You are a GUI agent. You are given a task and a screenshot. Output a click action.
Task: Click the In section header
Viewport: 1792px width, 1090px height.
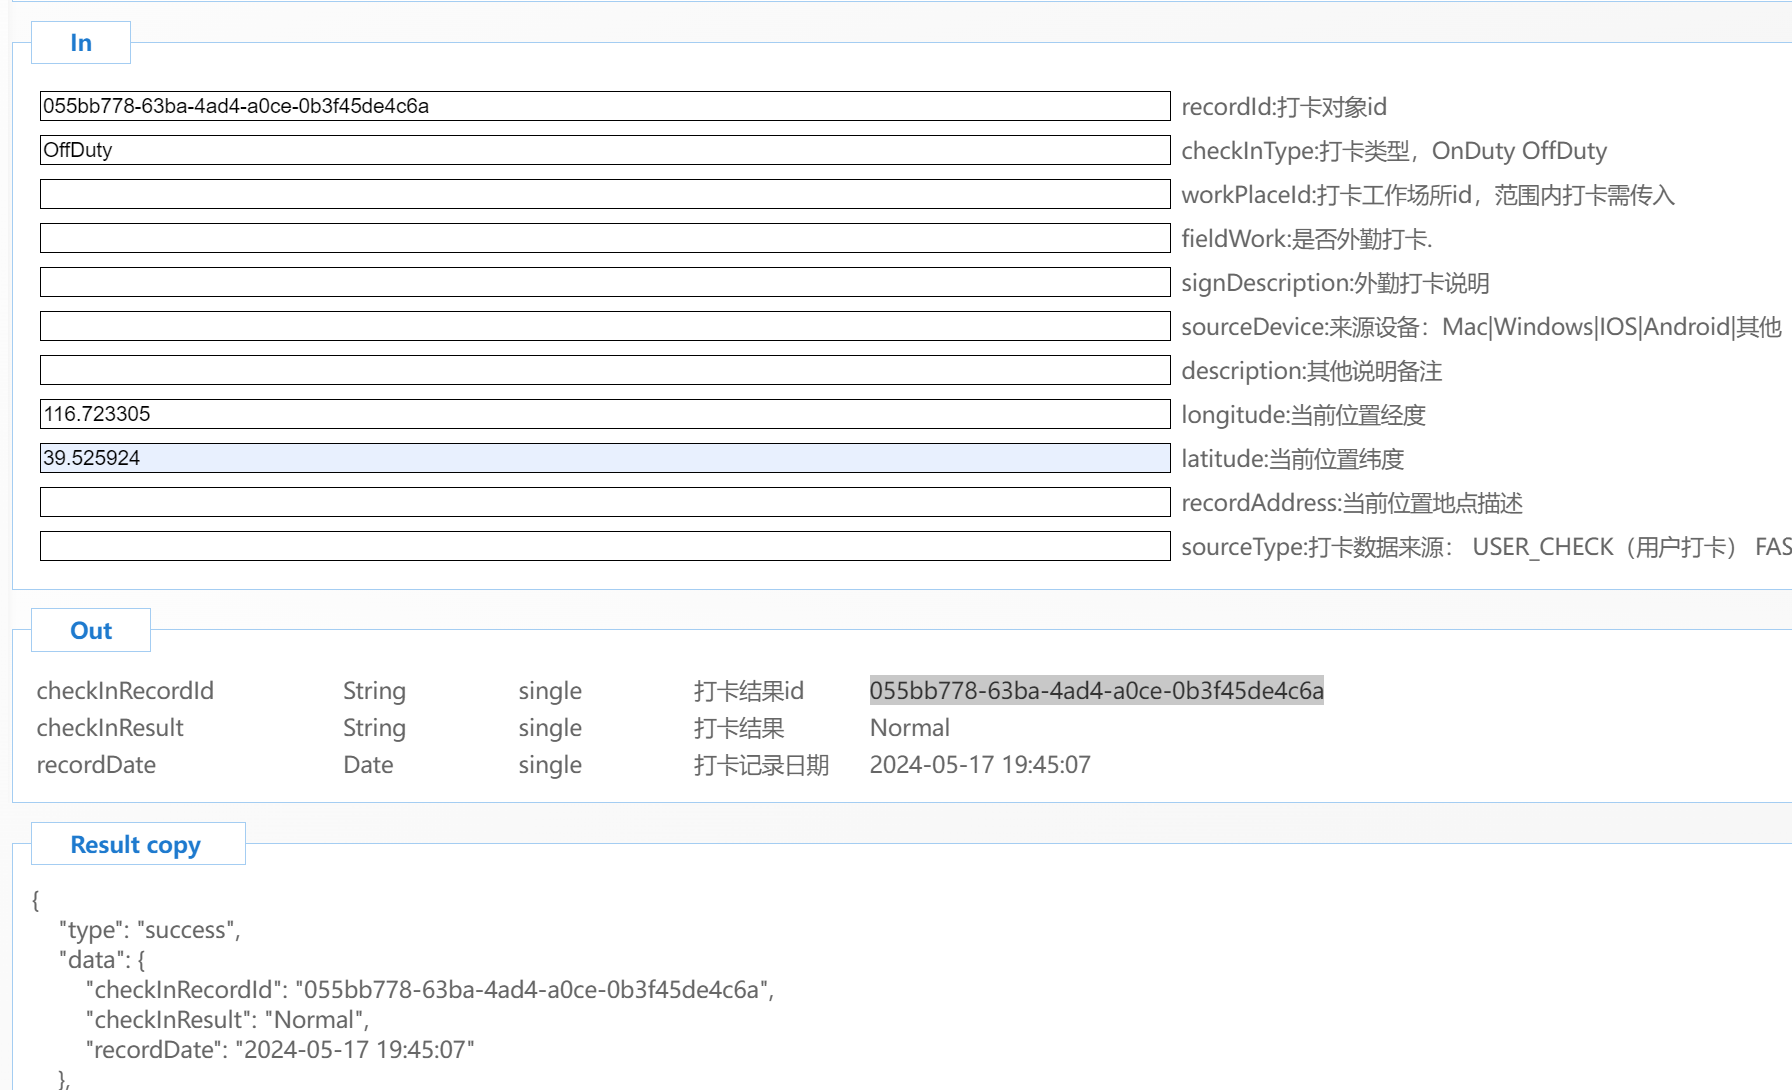coord(81,43)
